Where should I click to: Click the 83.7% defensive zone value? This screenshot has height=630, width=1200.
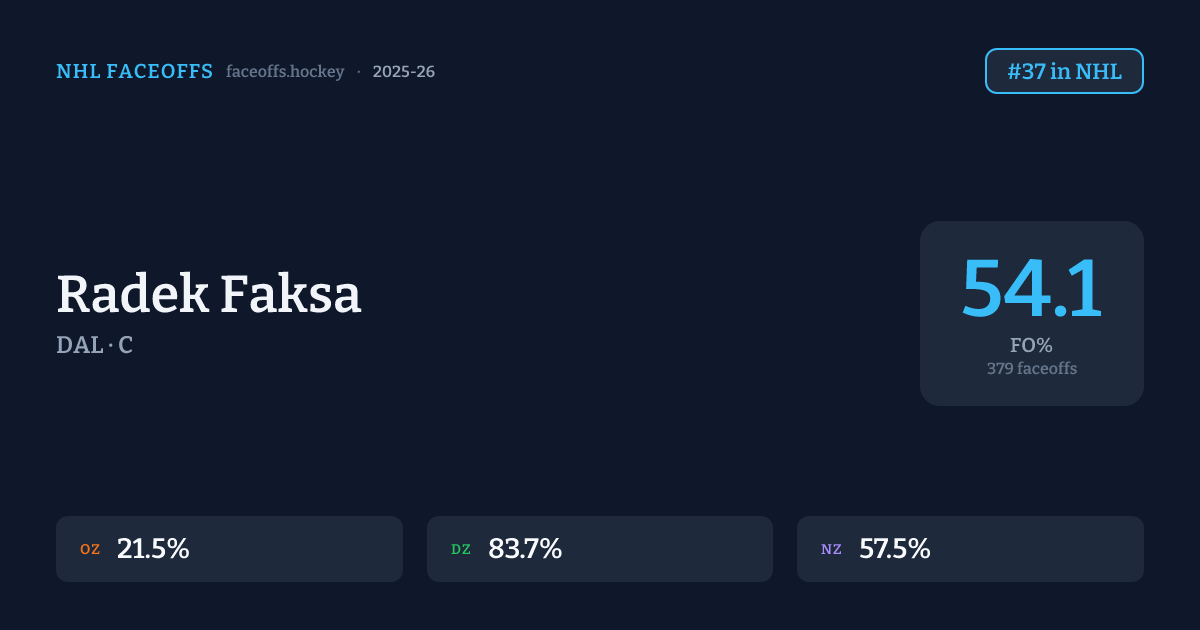tap(525, 549)
